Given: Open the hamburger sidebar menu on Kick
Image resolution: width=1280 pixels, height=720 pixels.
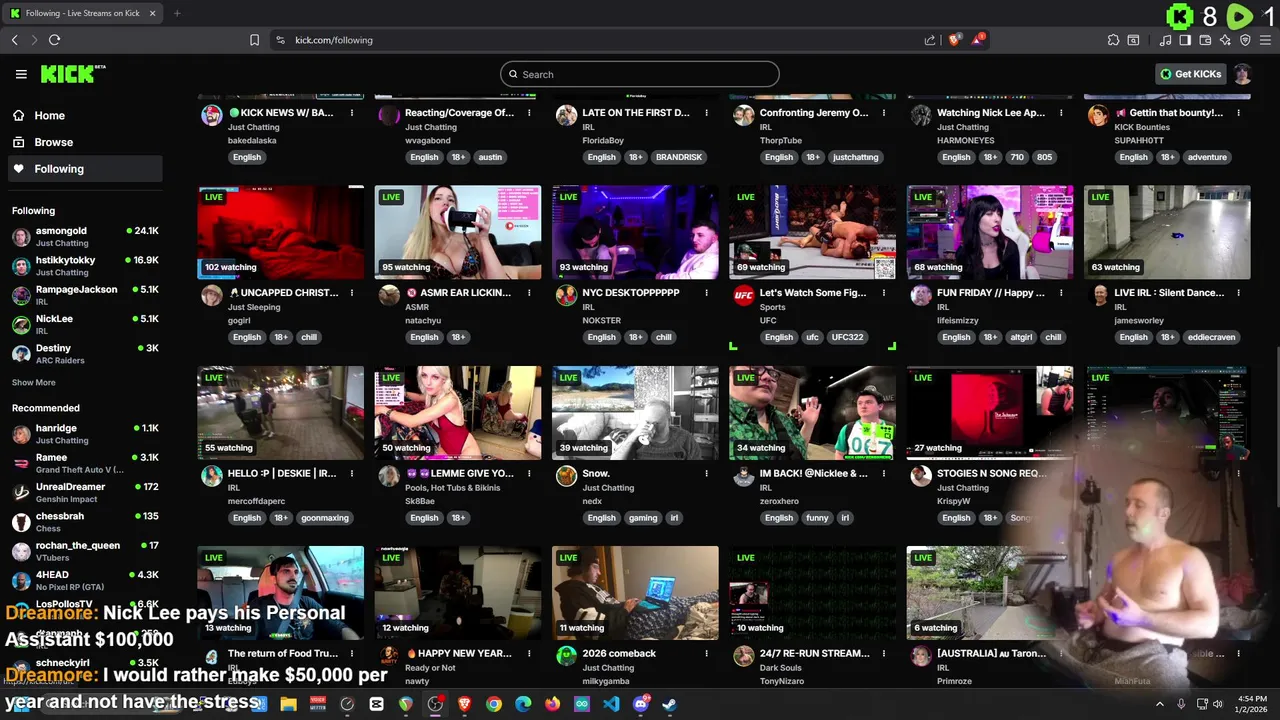Looking at the screenshot, I should (21, 74).
